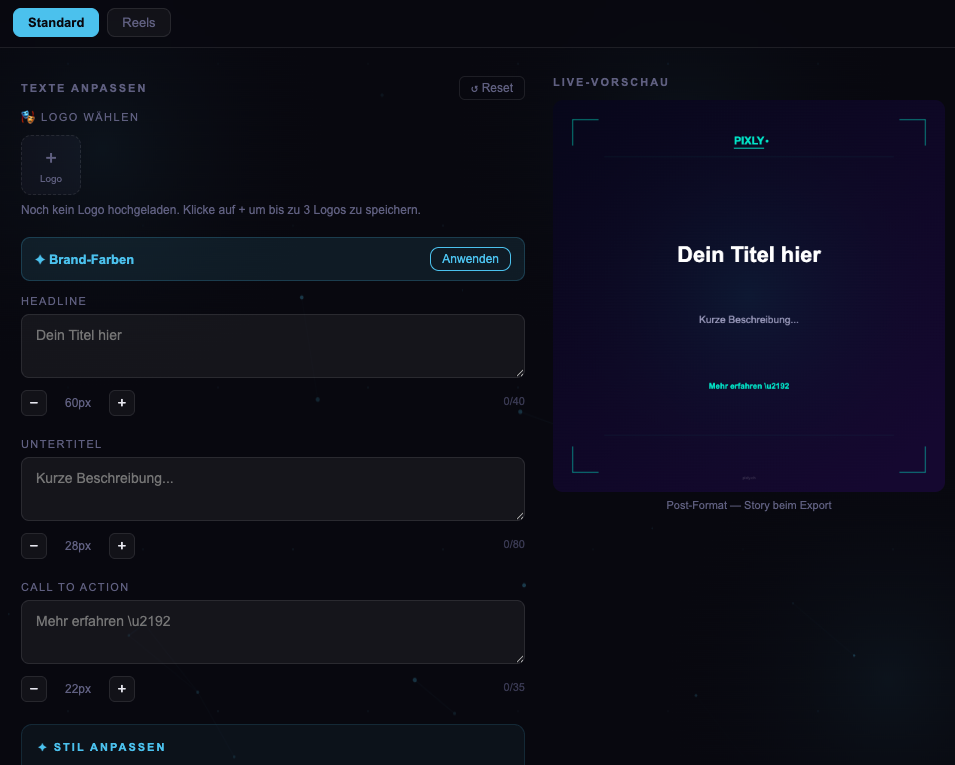This screenshot has height=765, width=955.
Task: Click the 'Noch kein Logo hochgeladen' hint text
Action: (x=220, y=210)
